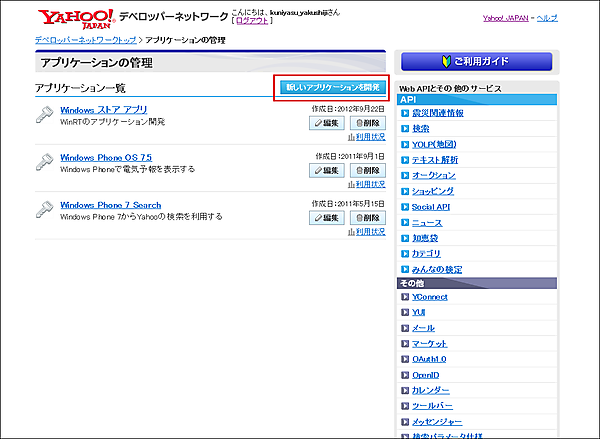Open the ショッピング API link
The width and height of the screenshot is (600, 439).
coord(433,191)
